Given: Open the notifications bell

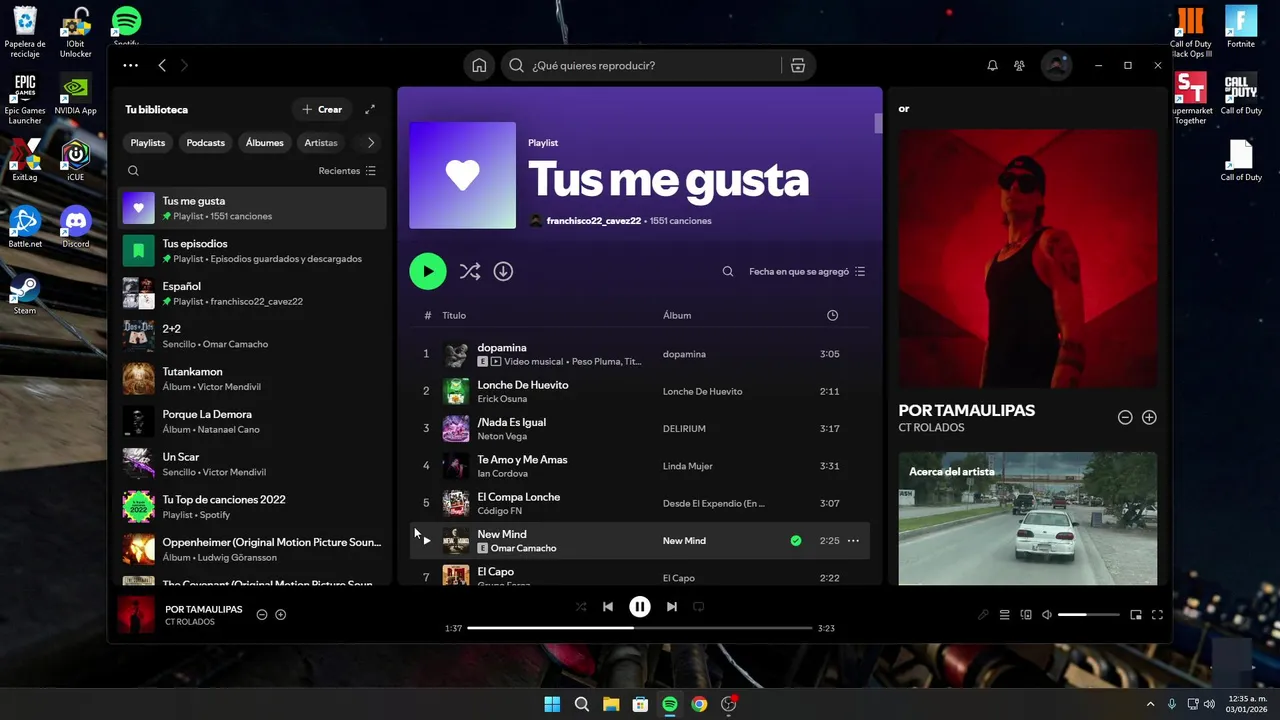Looking at the screenshot, I should pyautogui.click(x=992, y=65).
